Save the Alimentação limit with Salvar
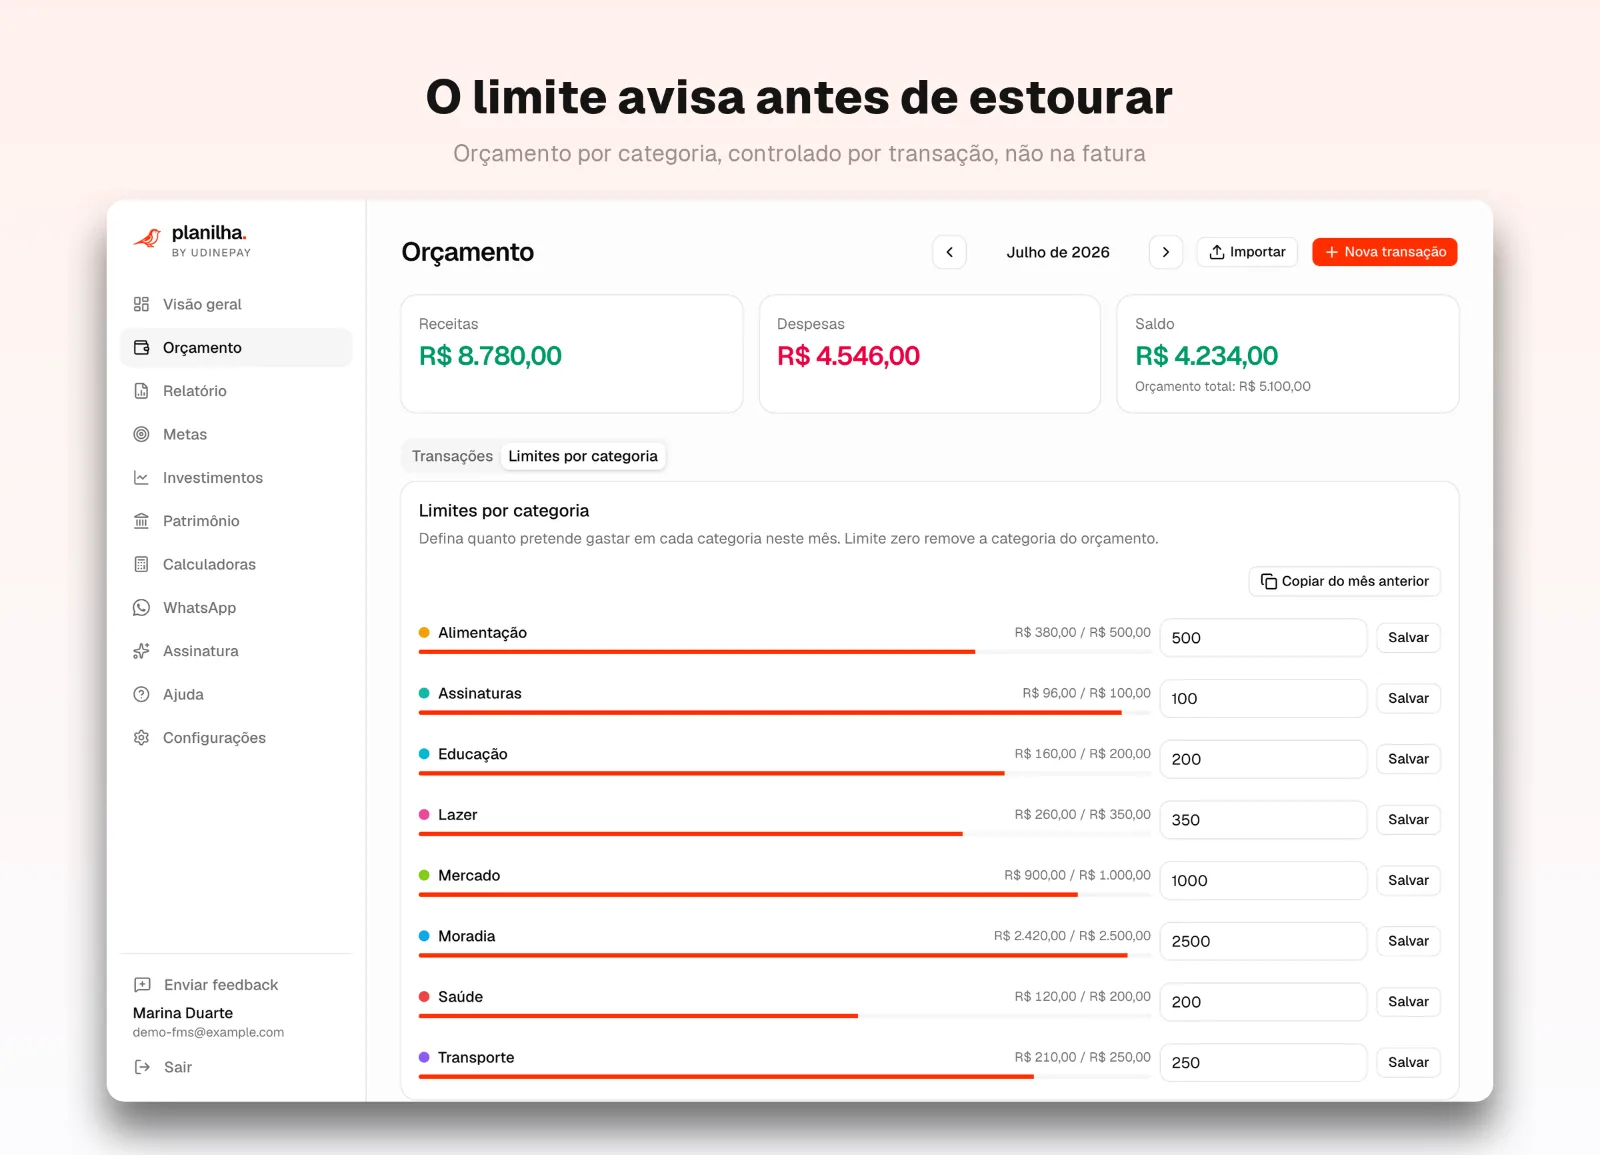Image resolution: width=1600 pixels, height=1155 pixels. click(1408, 637)
